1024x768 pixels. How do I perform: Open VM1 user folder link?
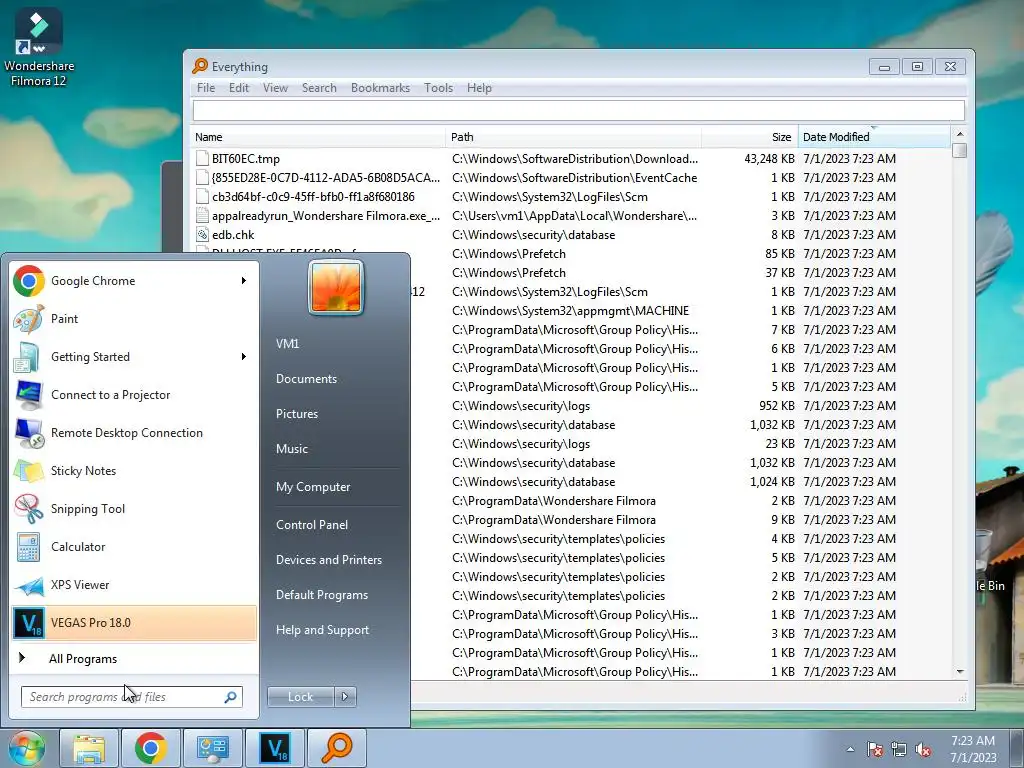[x=287, y=344]
